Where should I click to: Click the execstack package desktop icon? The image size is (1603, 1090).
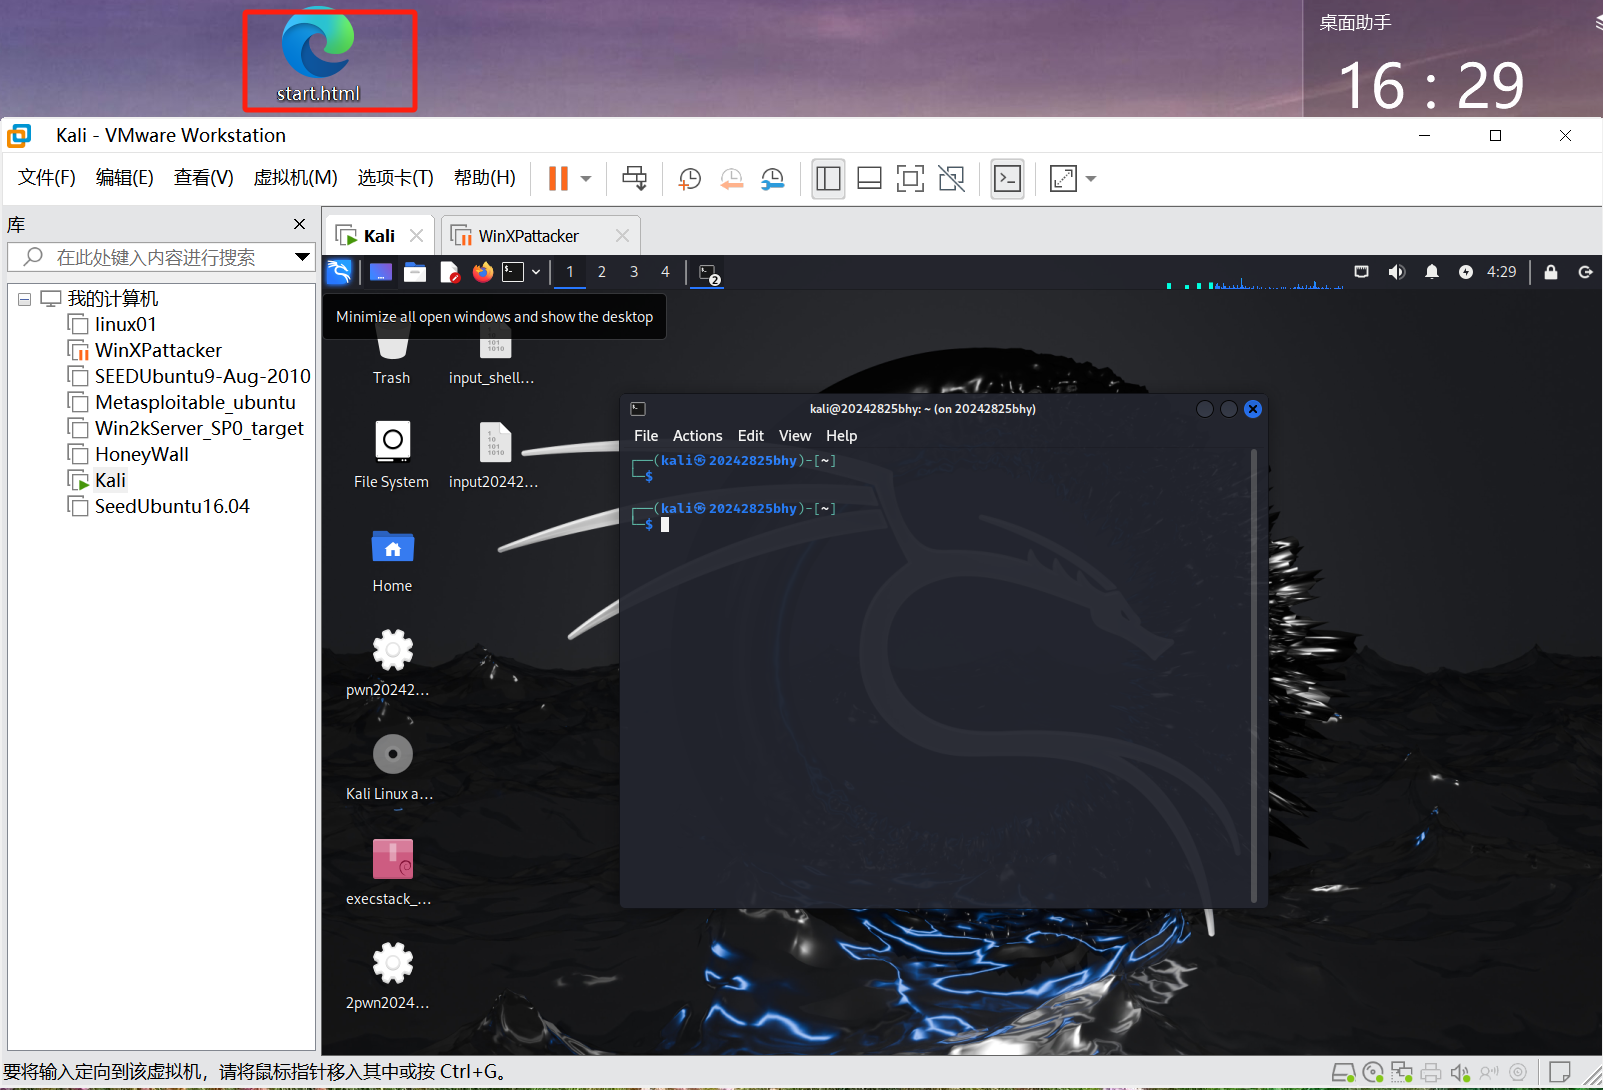coord(392,872)
